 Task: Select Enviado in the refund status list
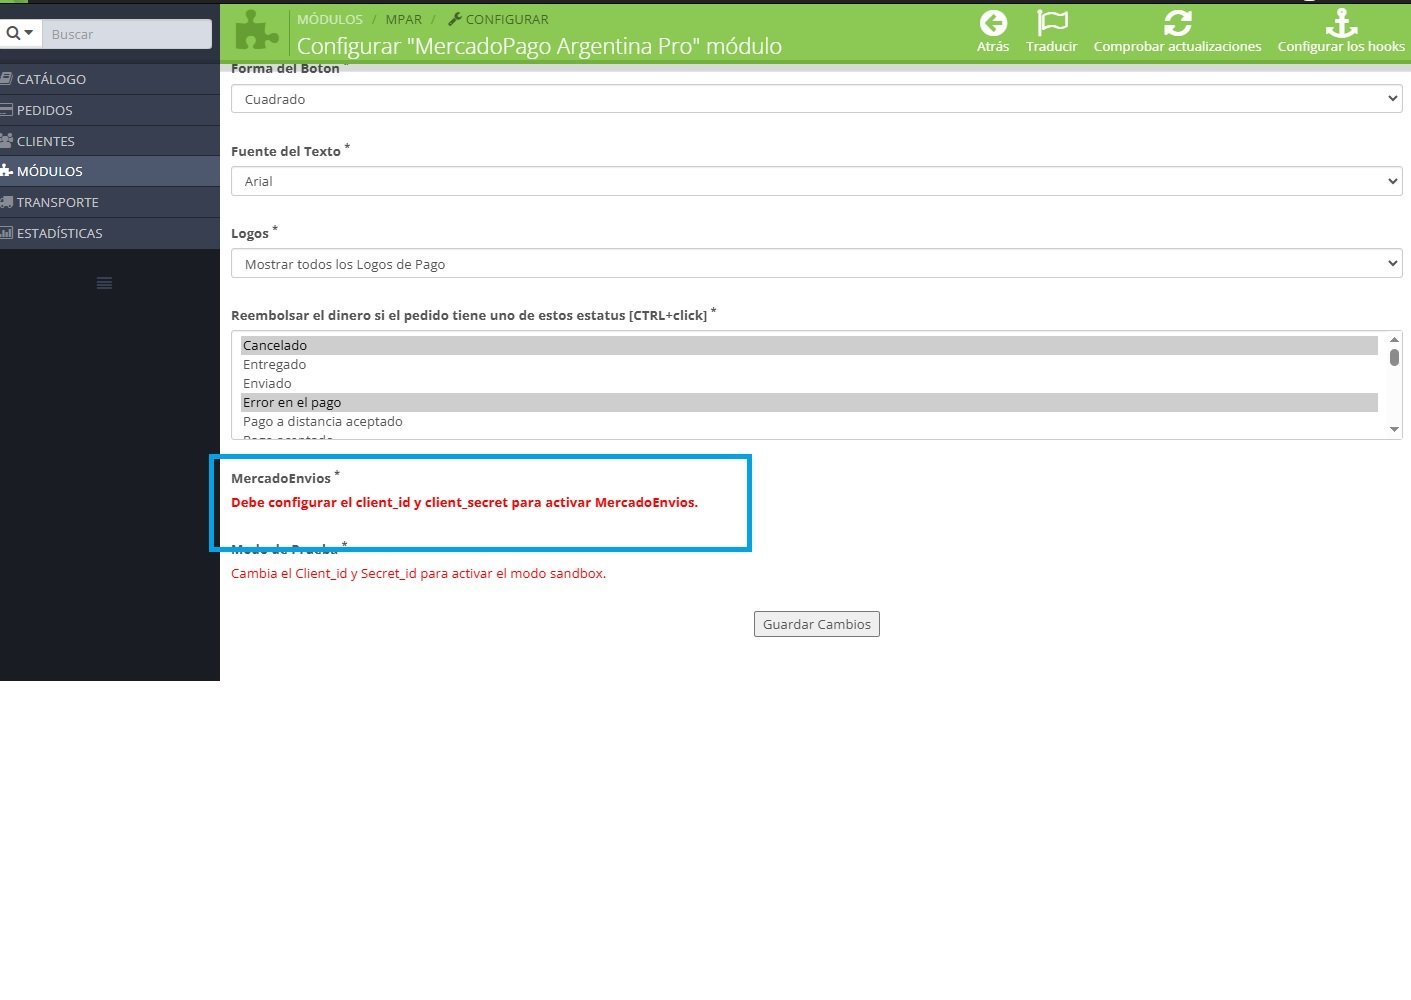click(809, 383)
